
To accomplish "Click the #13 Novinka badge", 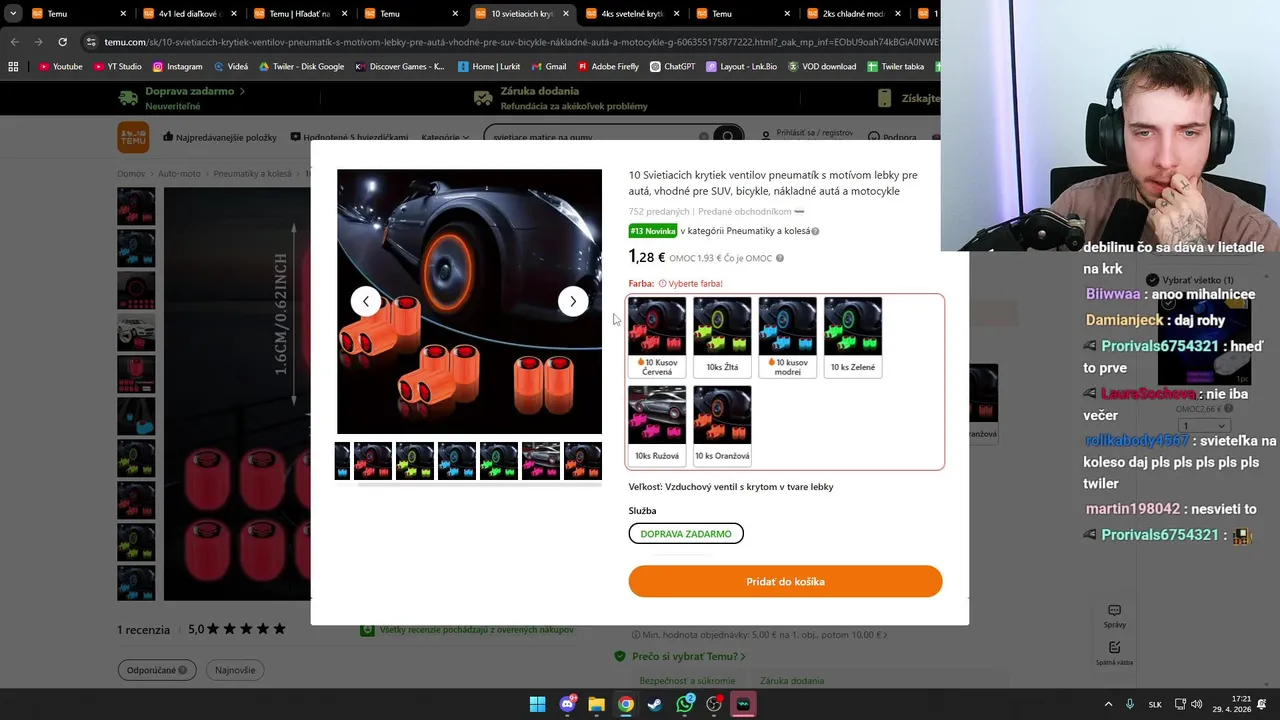I will [653, 231].
